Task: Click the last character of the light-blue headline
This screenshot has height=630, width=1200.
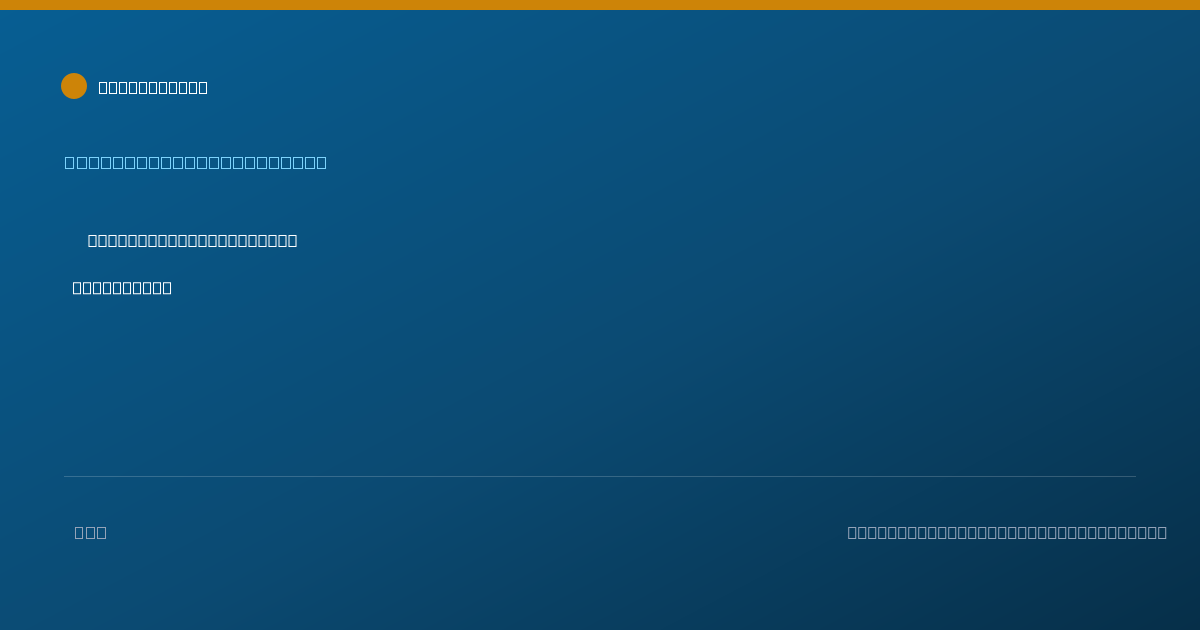Action: (x=321, y=162)
